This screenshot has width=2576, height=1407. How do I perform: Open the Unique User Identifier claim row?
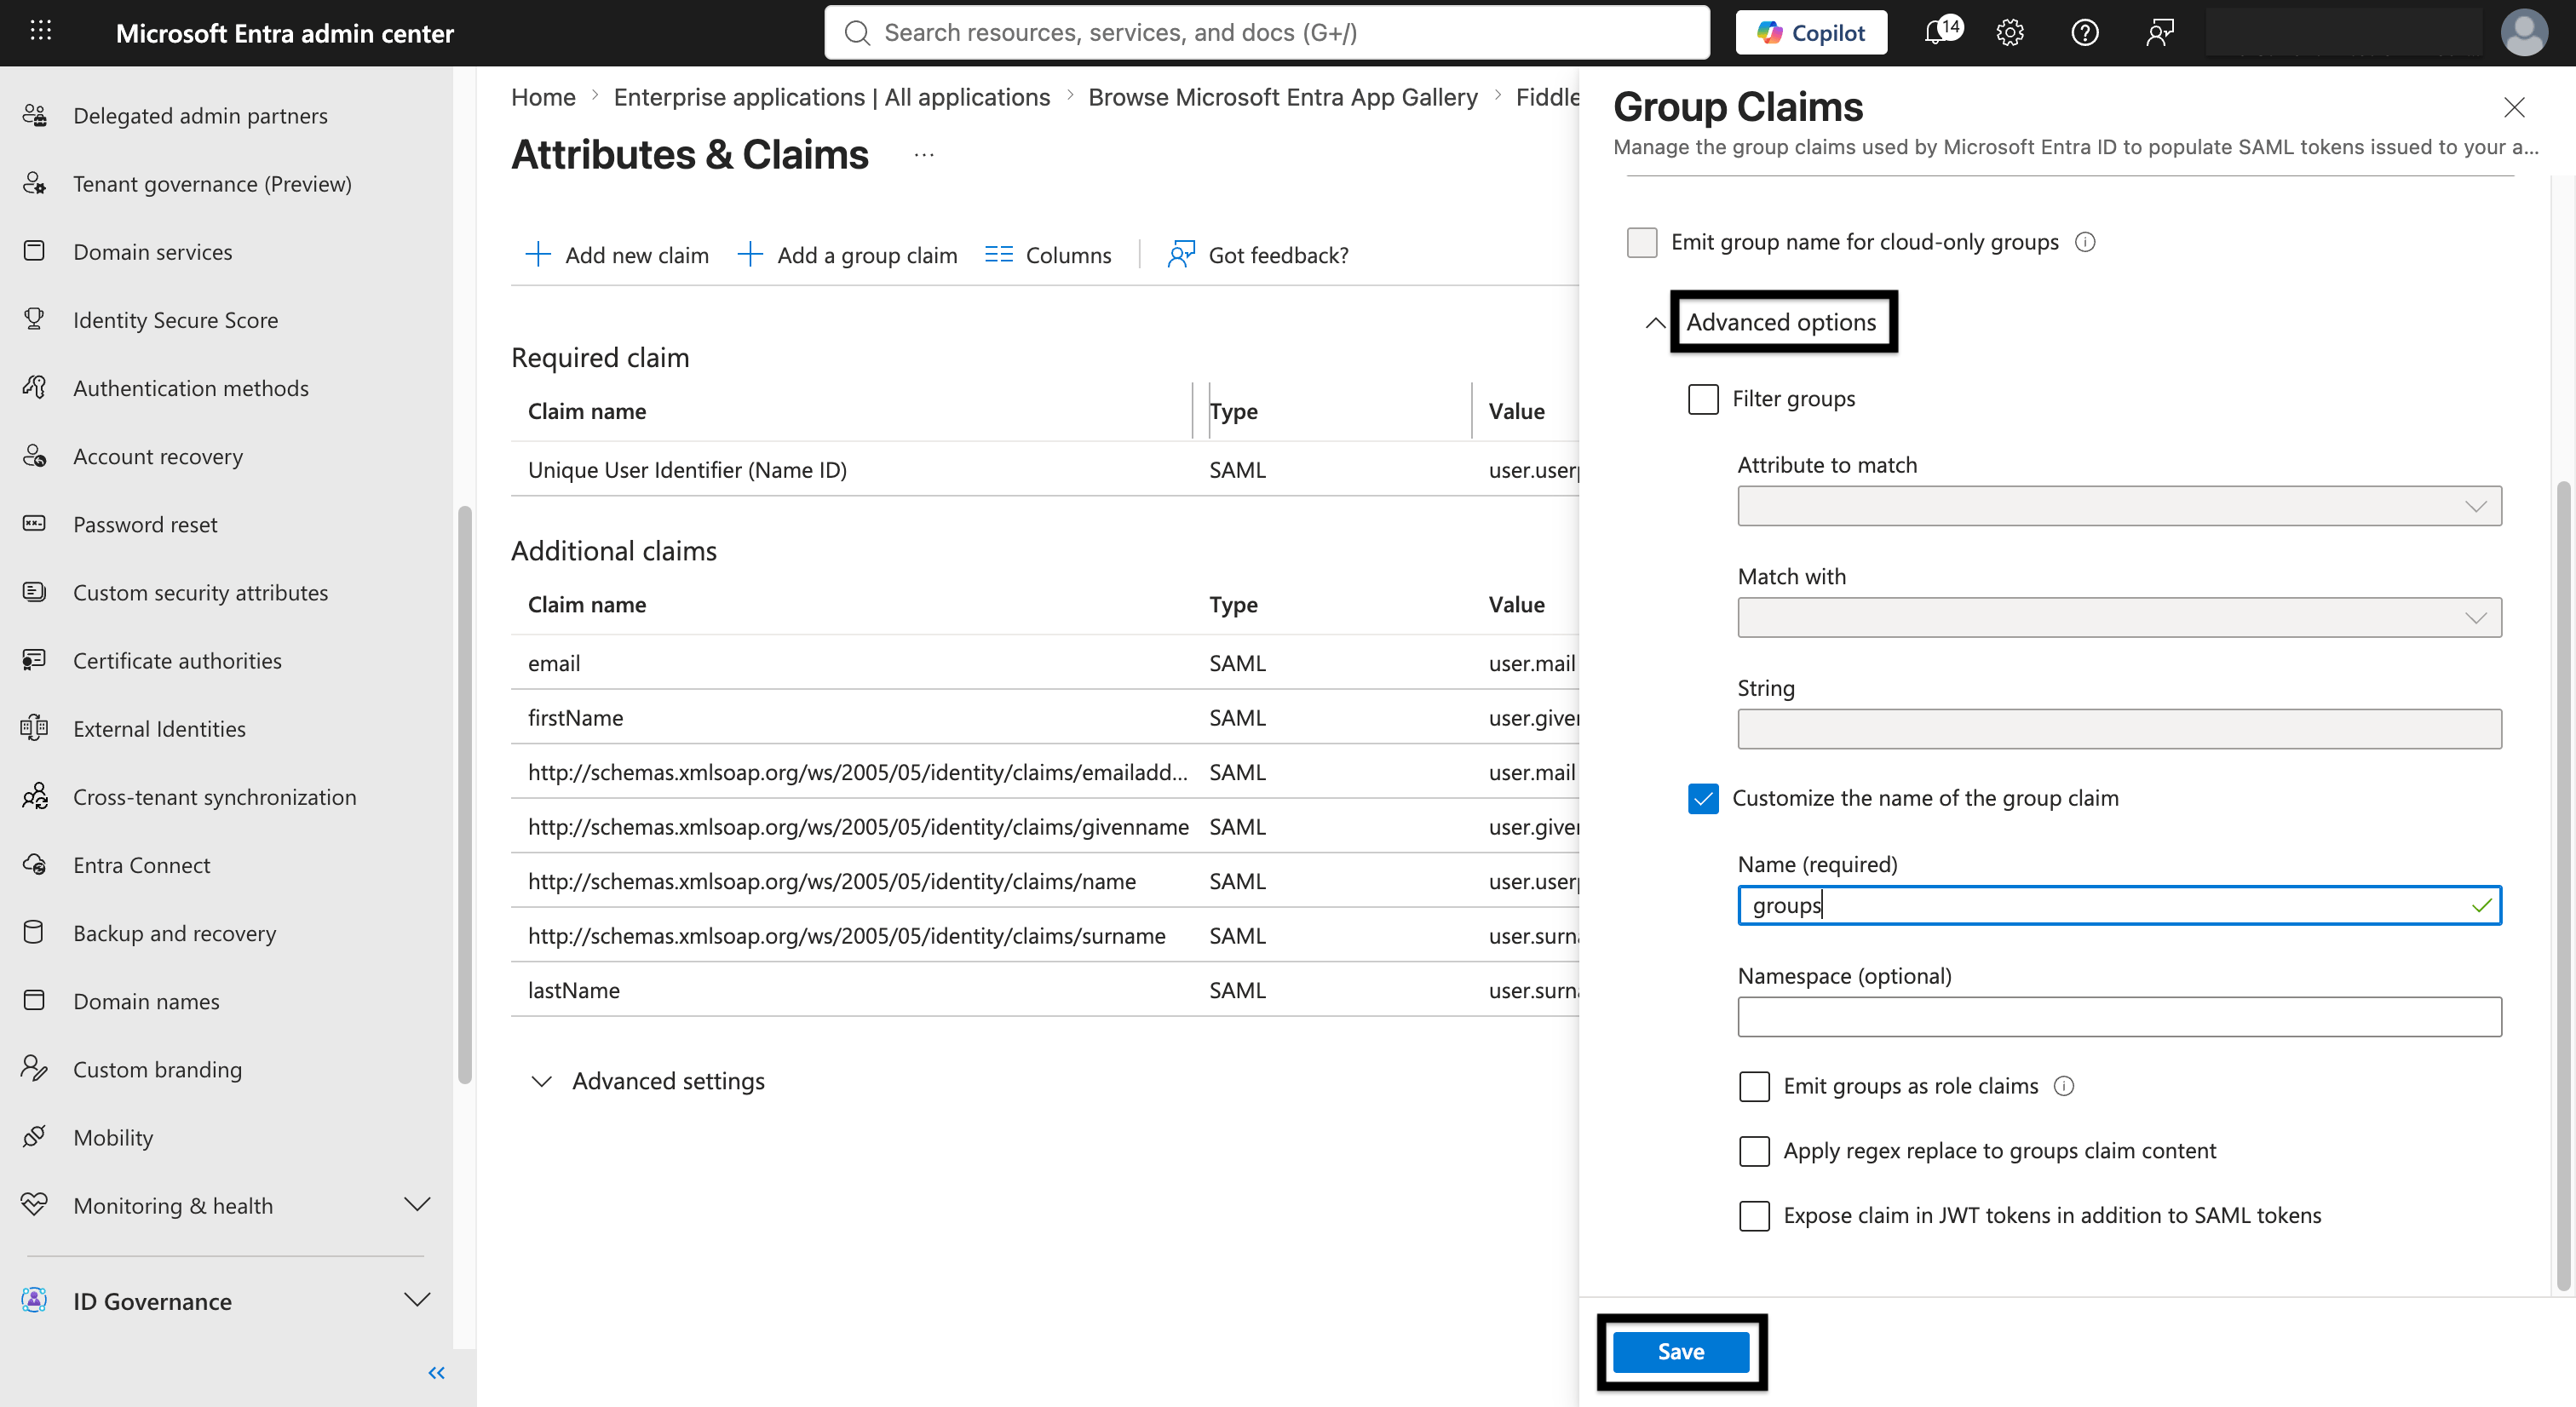click(x=1045, y=469)
